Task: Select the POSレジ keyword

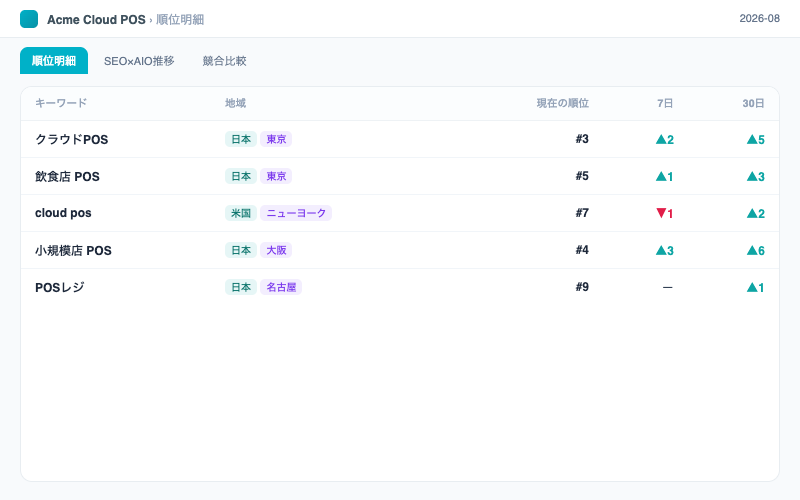Action: pyautogui.click(x=60, y=287)
